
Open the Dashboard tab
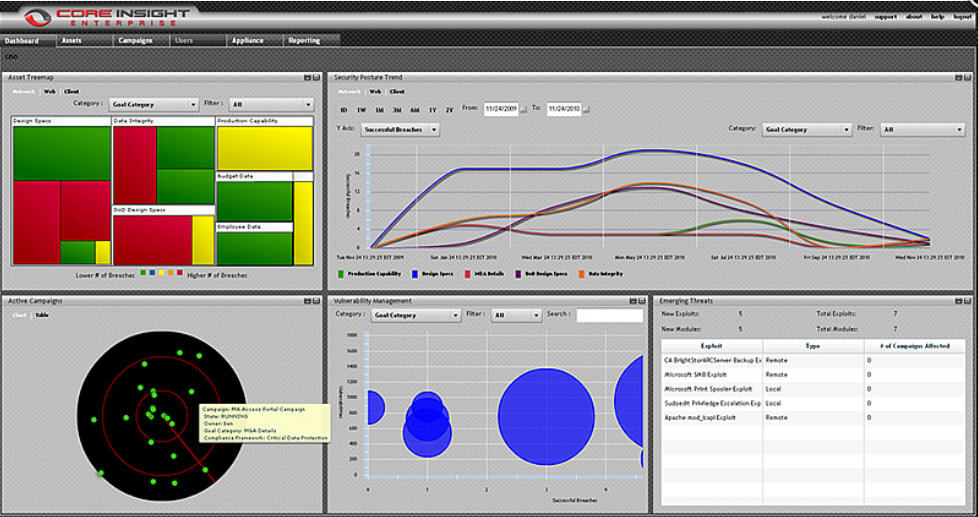pyautogui.click(x=28, y=41)
